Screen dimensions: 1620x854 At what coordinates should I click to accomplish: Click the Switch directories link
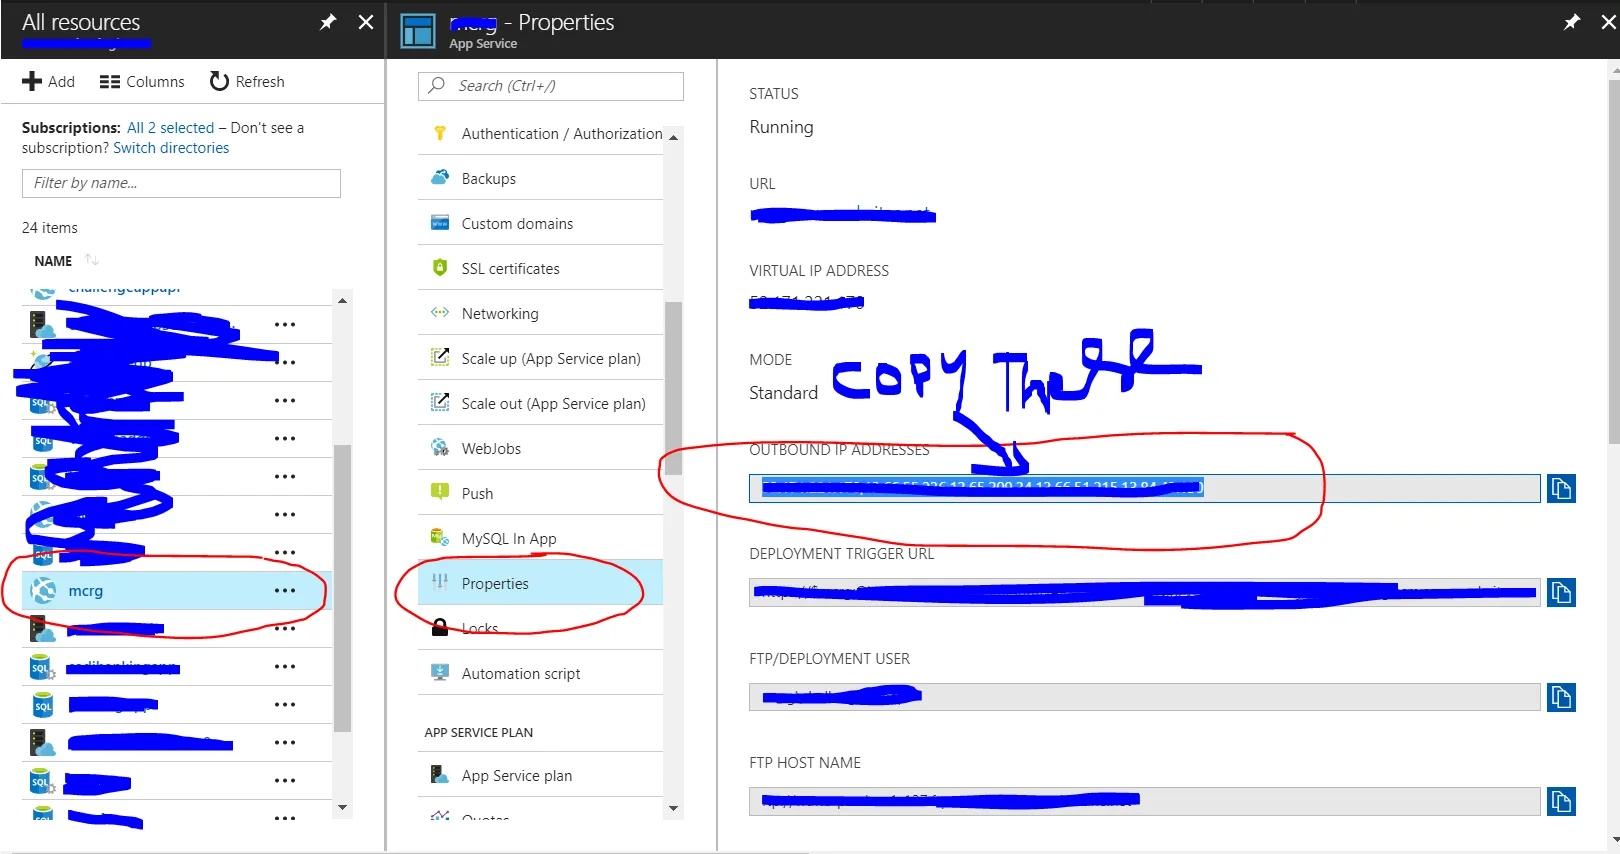(x=171, y=148)
